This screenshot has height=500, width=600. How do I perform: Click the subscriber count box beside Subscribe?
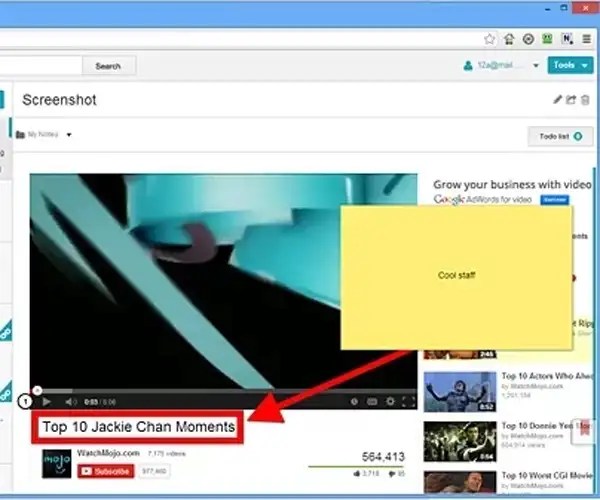tap(154, 471)
